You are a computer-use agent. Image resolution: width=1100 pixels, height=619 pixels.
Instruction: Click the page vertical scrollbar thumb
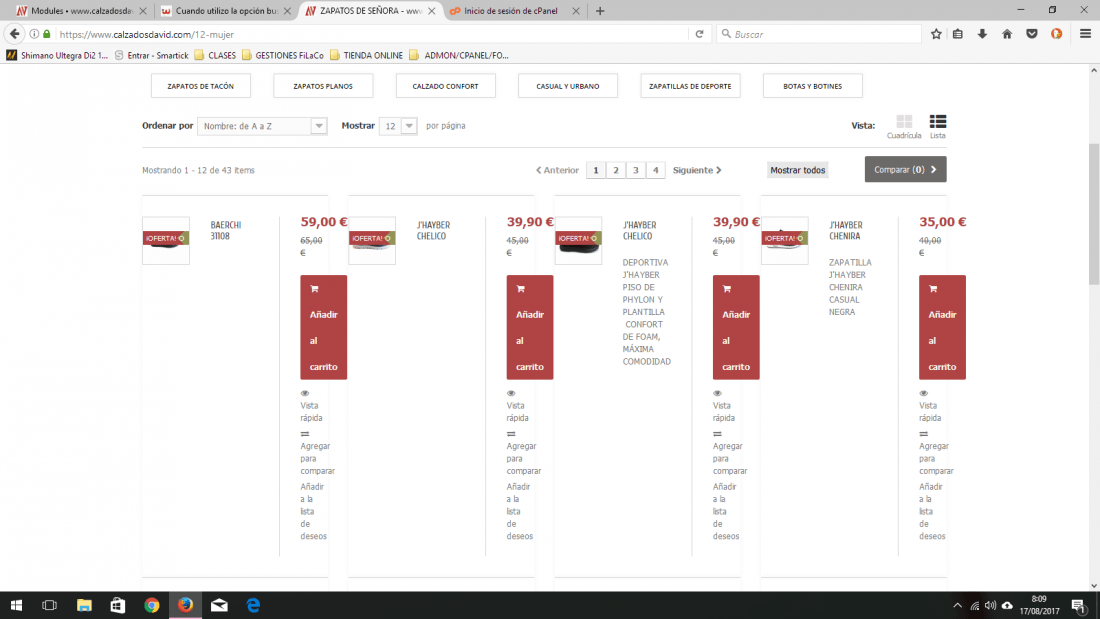[x=1094, y=214]
